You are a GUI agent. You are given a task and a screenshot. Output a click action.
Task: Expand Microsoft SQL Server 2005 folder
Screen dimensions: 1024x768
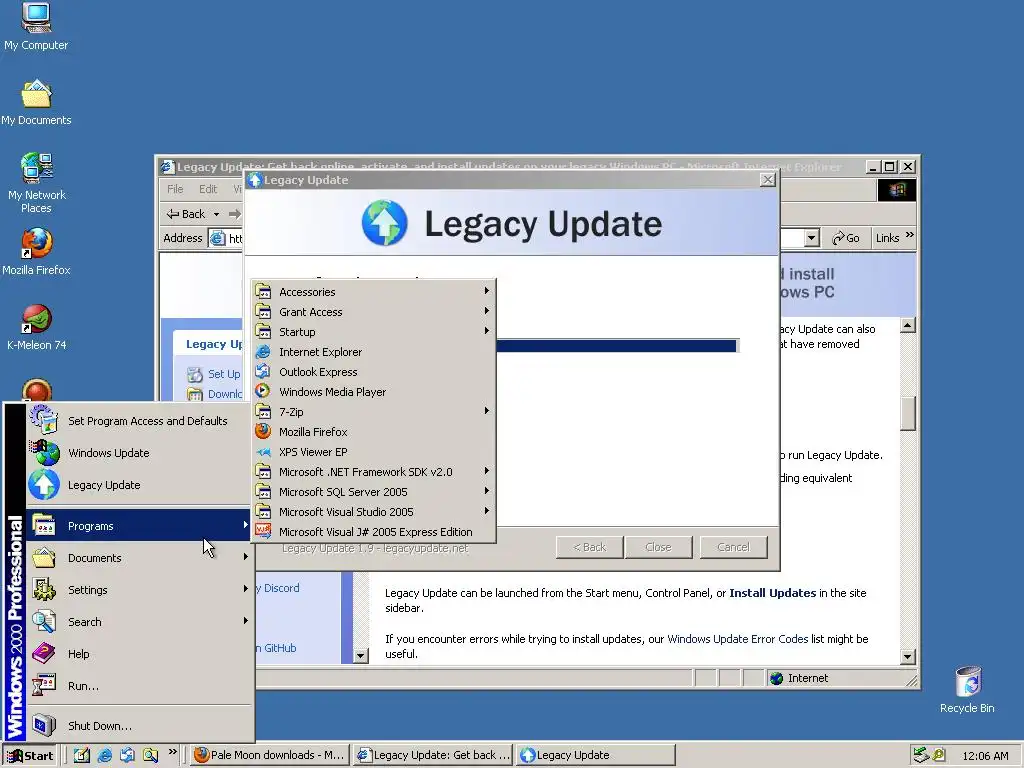click(x=374, y=492)
